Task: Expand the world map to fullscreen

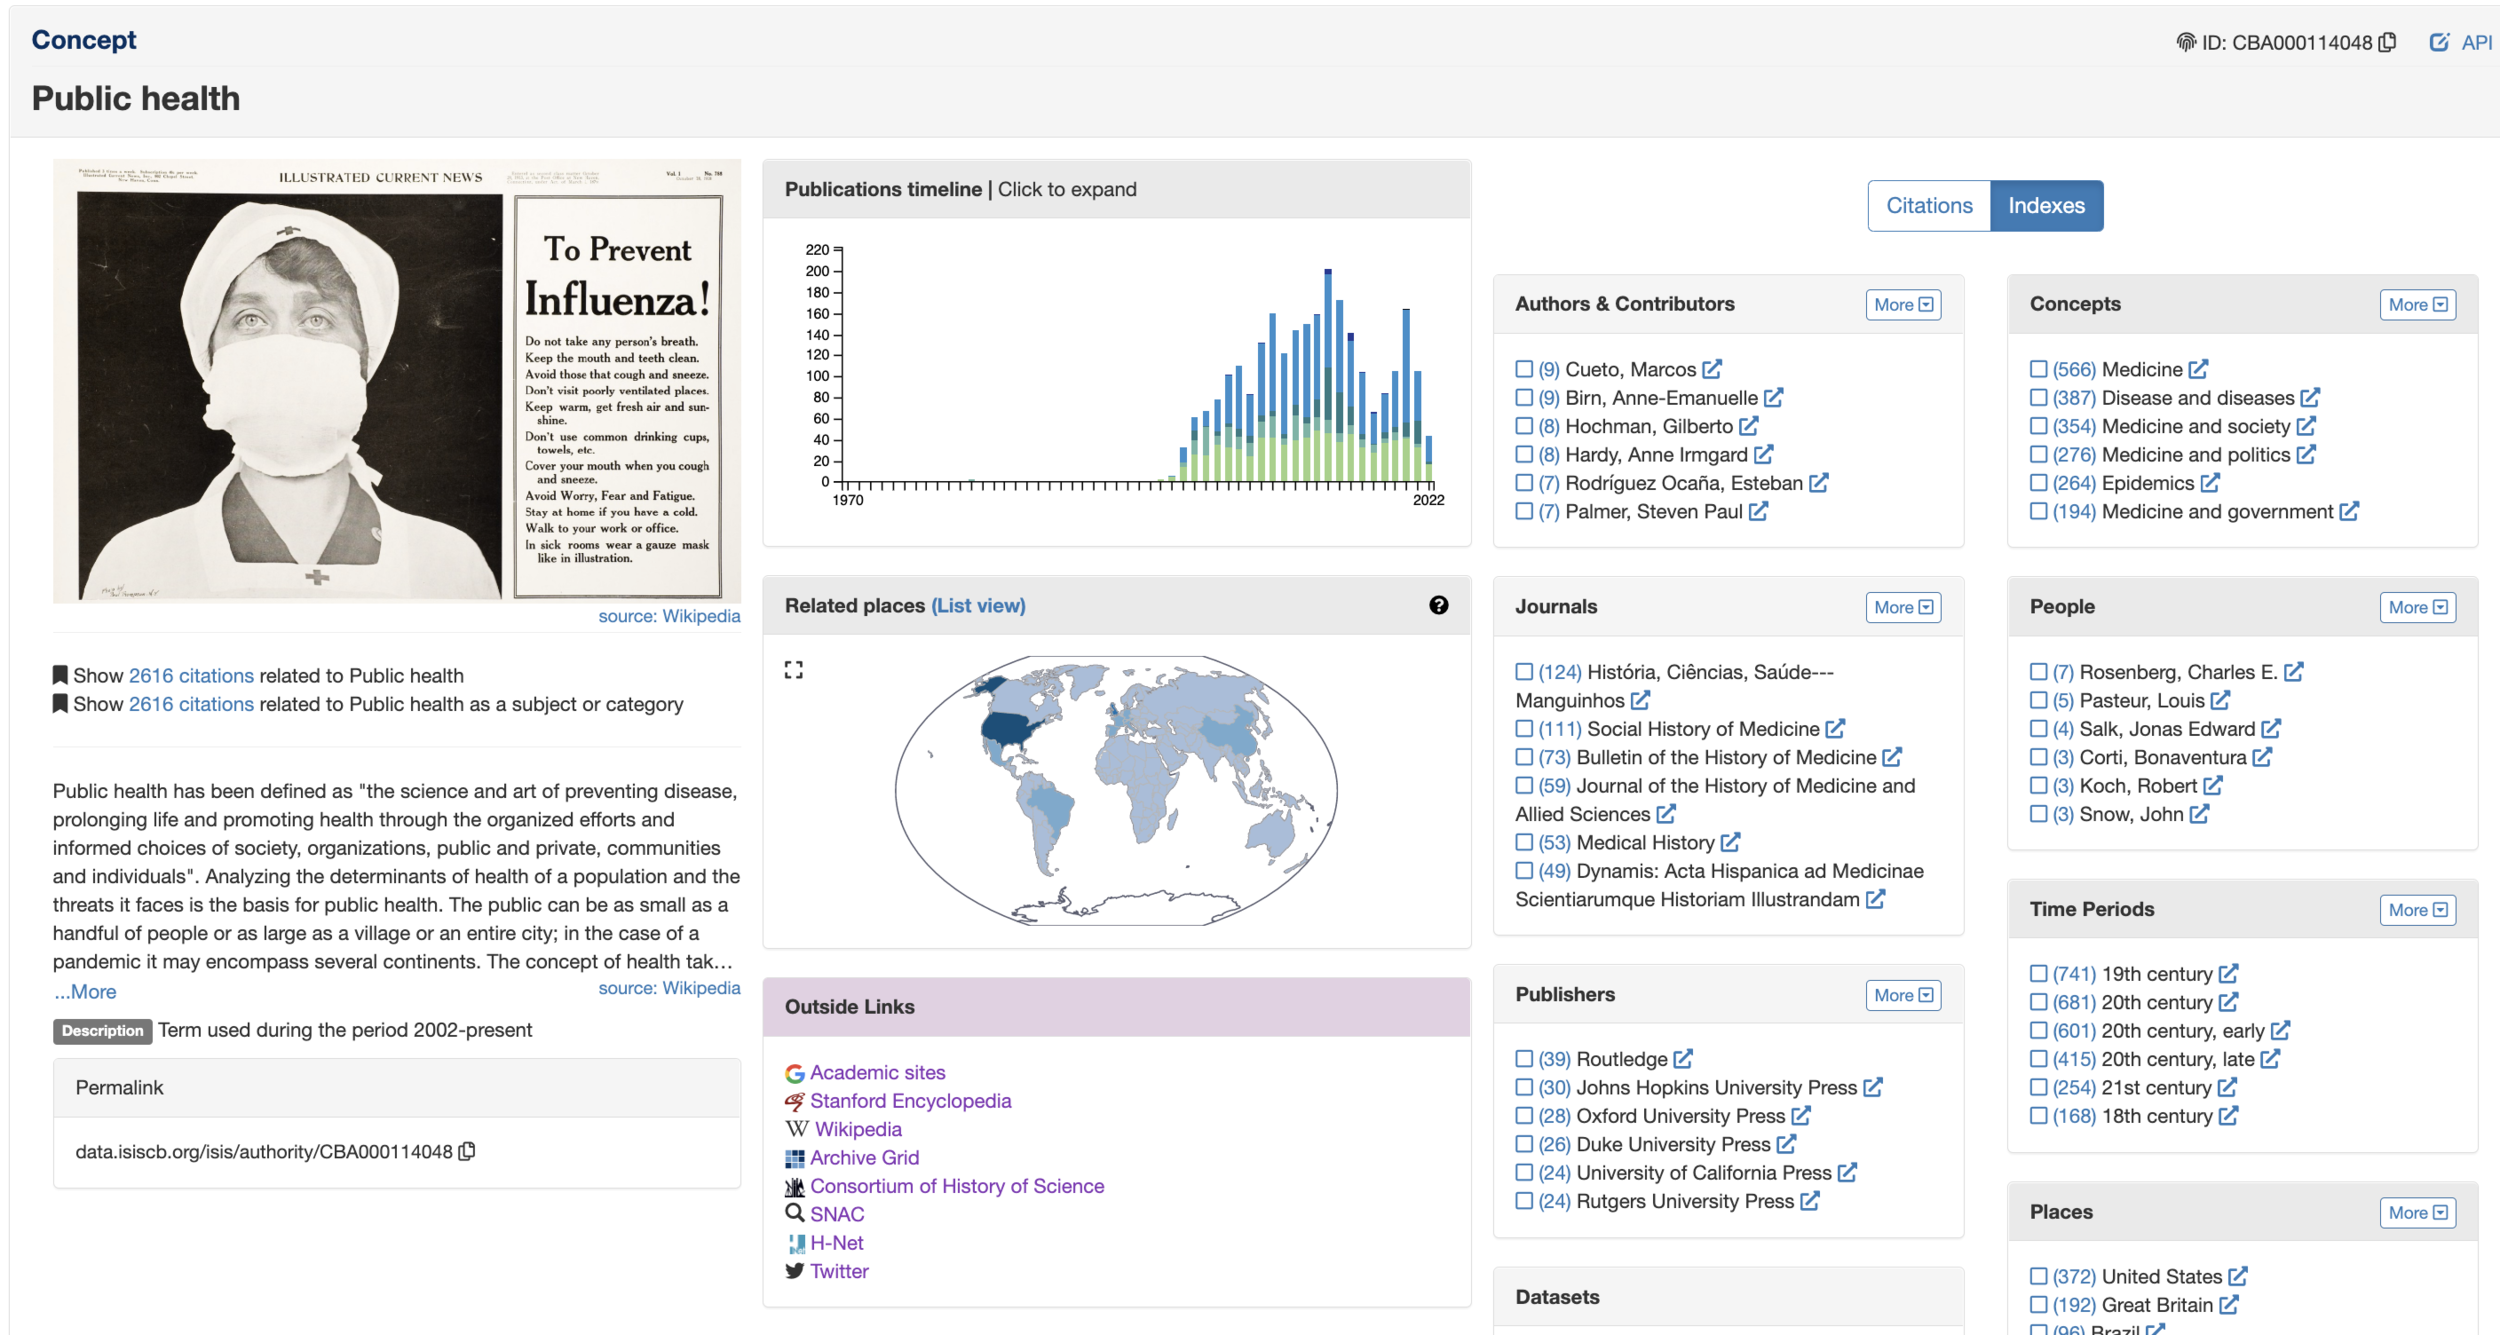Action: pos(793,670)
